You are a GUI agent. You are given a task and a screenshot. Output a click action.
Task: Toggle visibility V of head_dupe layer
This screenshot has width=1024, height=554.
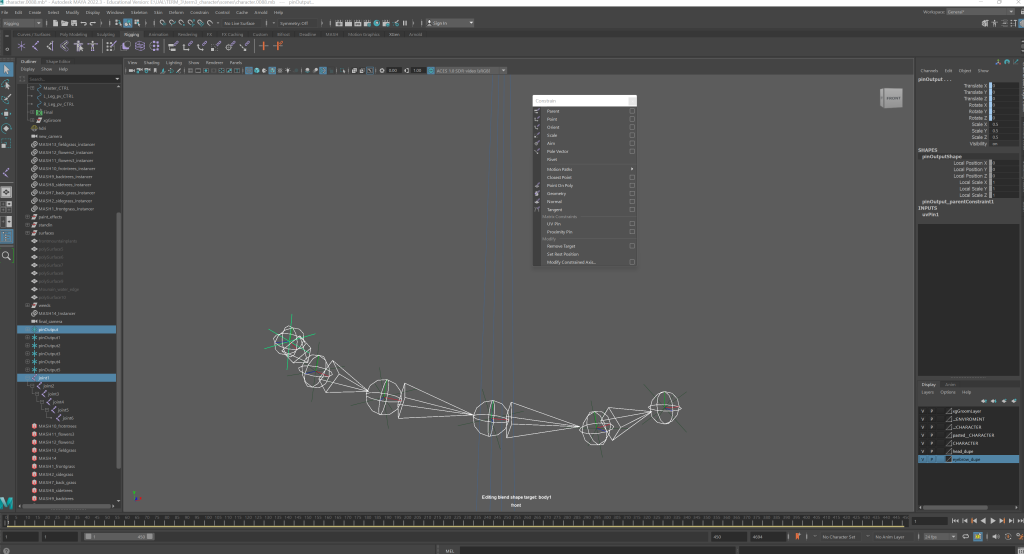(923, 451)
